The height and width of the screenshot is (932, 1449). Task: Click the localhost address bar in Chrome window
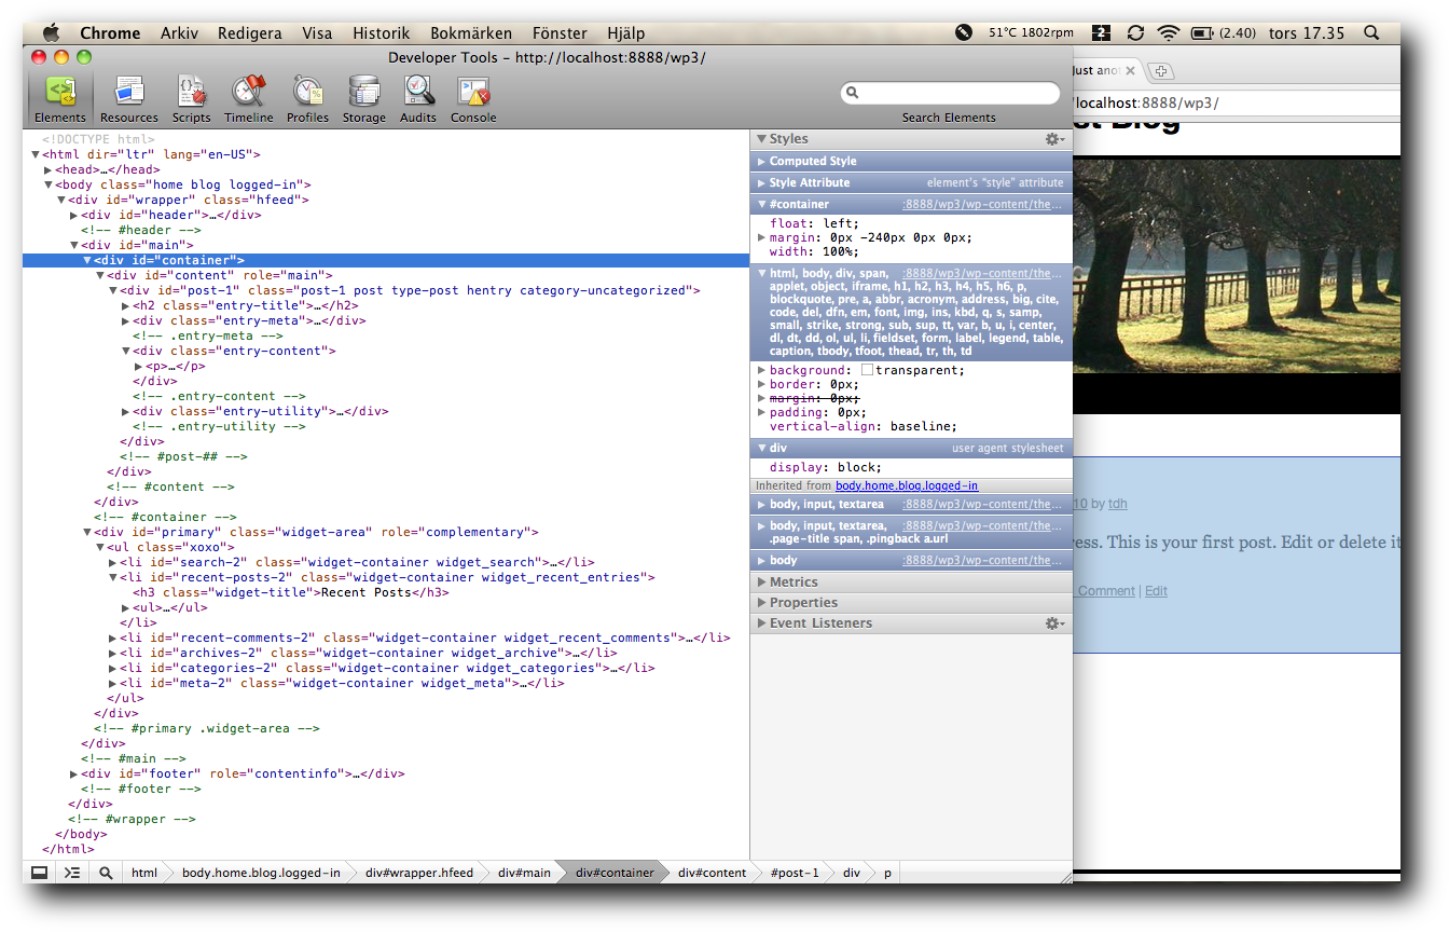[x=1237, y=103]
